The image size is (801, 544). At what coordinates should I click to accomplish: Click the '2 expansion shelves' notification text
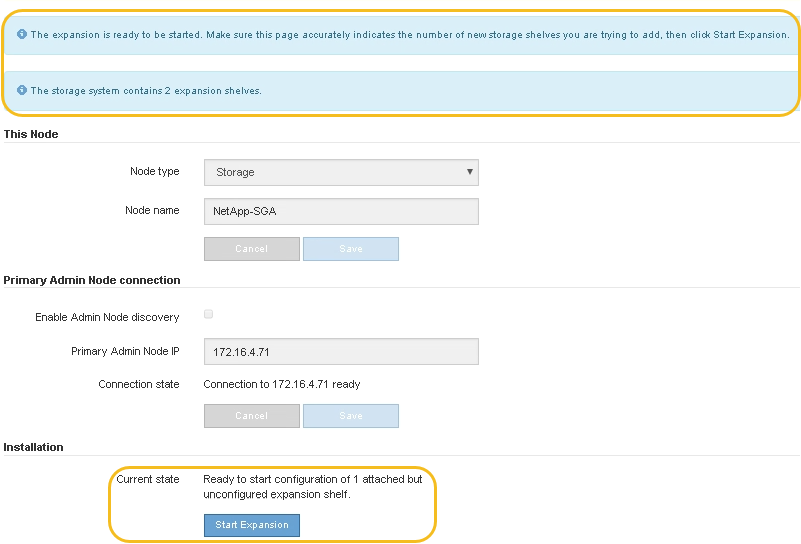pyautogui.click(x=146, y=90)
